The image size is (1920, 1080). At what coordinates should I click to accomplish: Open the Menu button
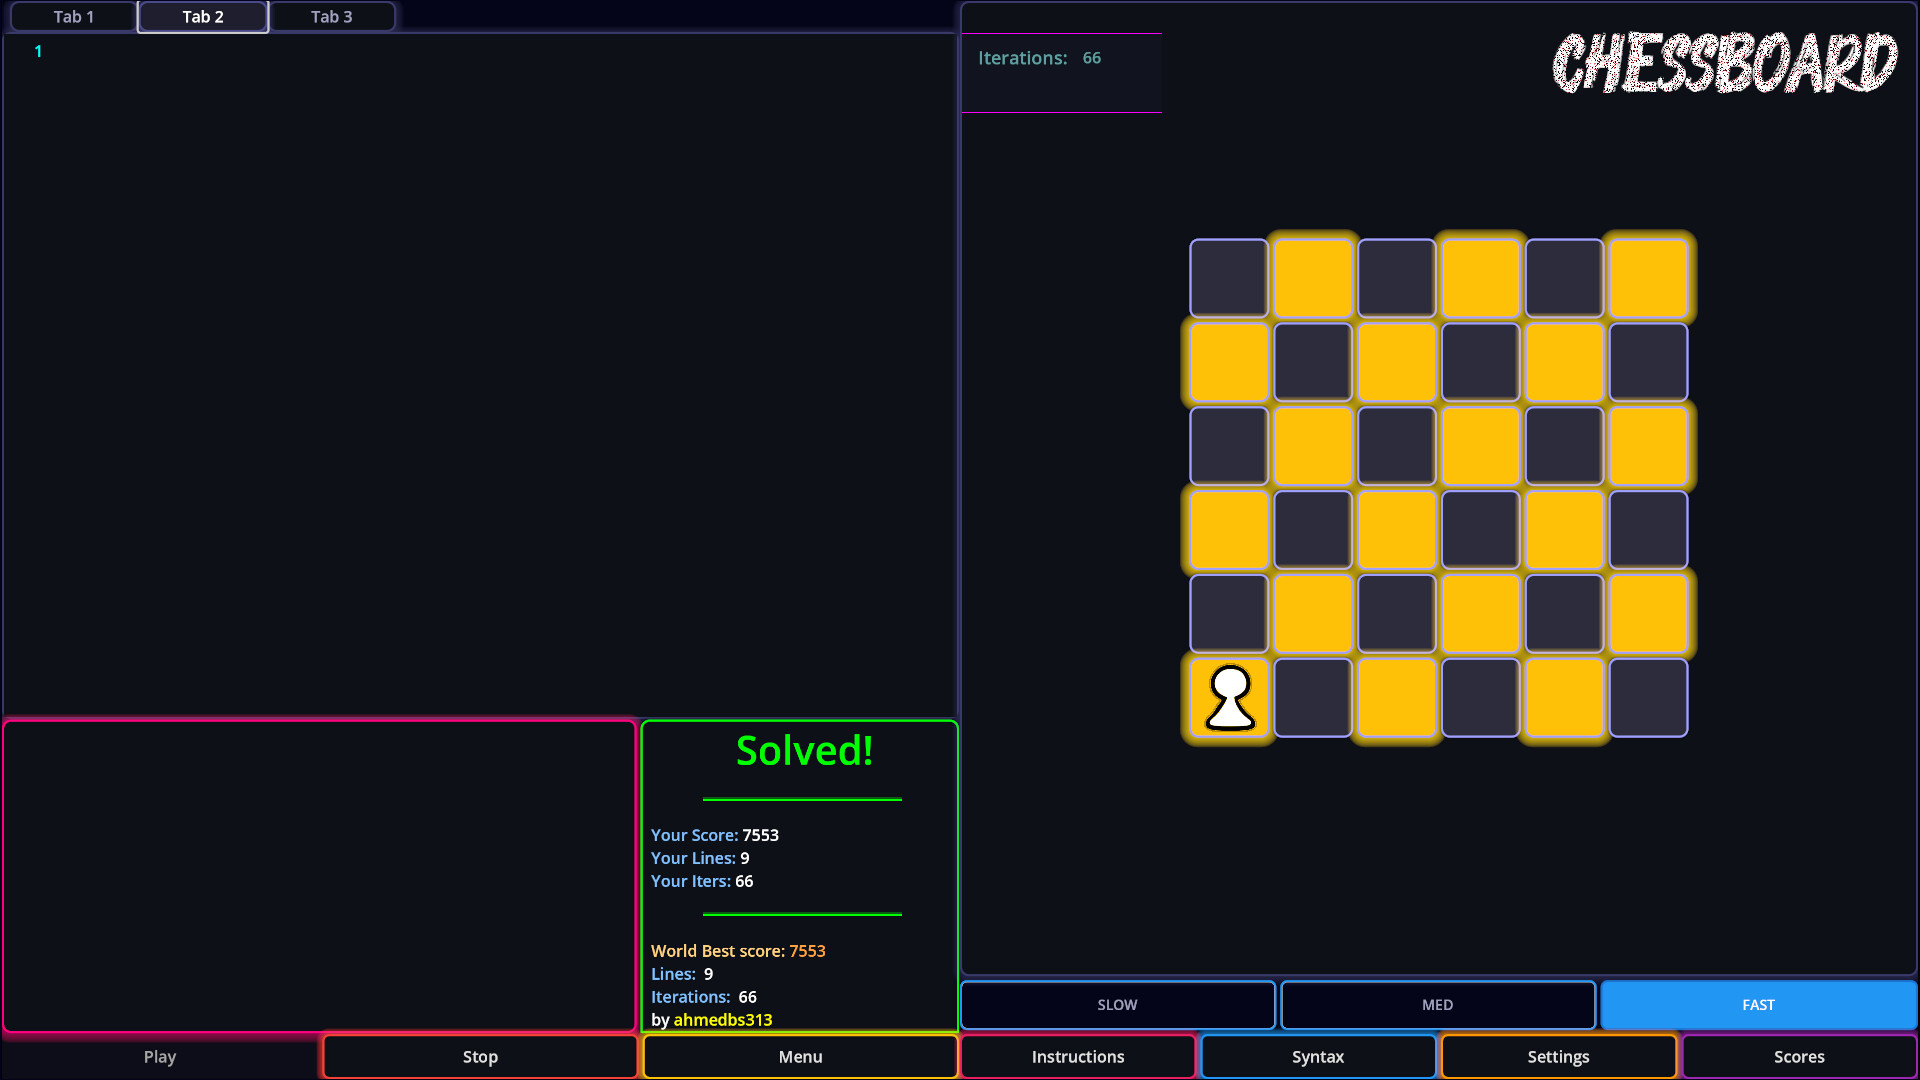click(x=800, y=1056)
